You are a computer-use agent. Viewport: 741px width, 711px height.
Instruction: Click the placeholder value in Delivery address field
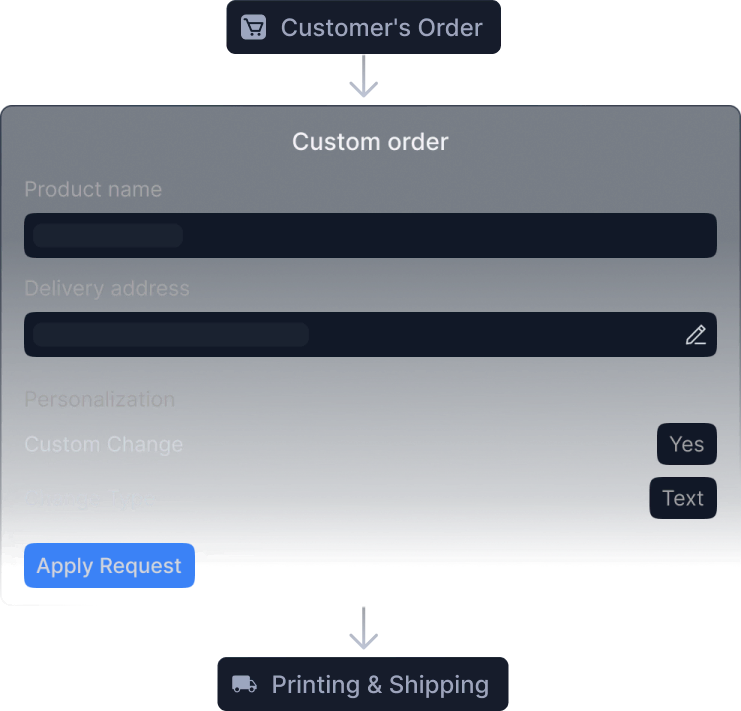[x=171, y=334]
